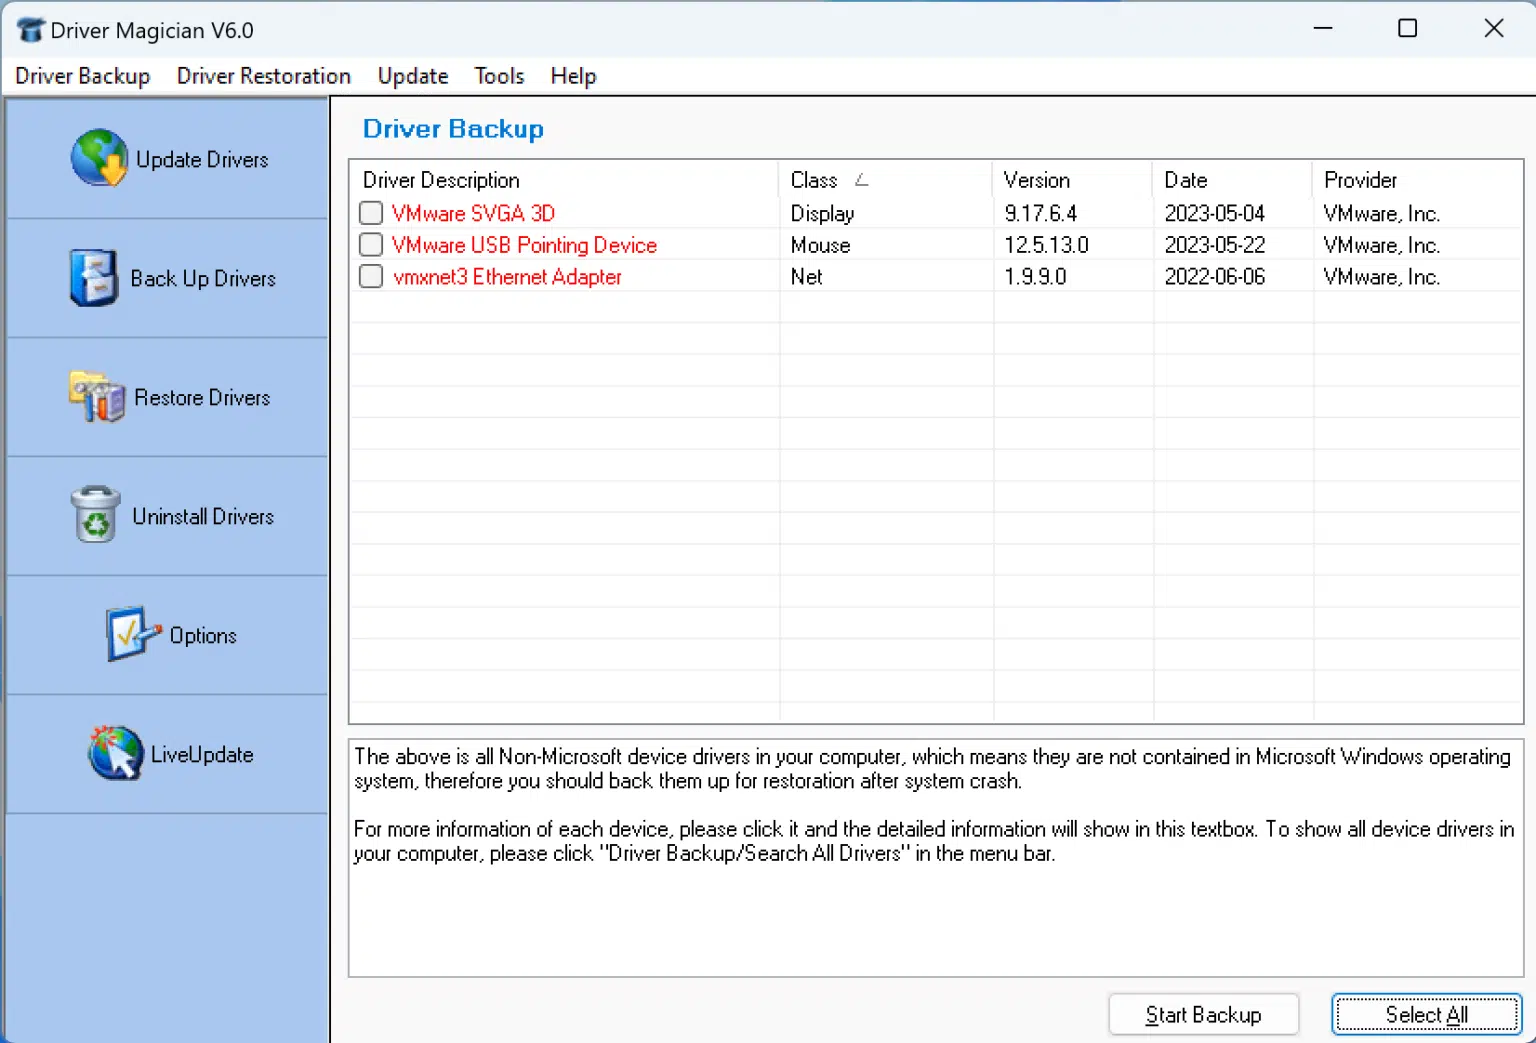Click version 12.5.13.0 cell

[1046, 245]
